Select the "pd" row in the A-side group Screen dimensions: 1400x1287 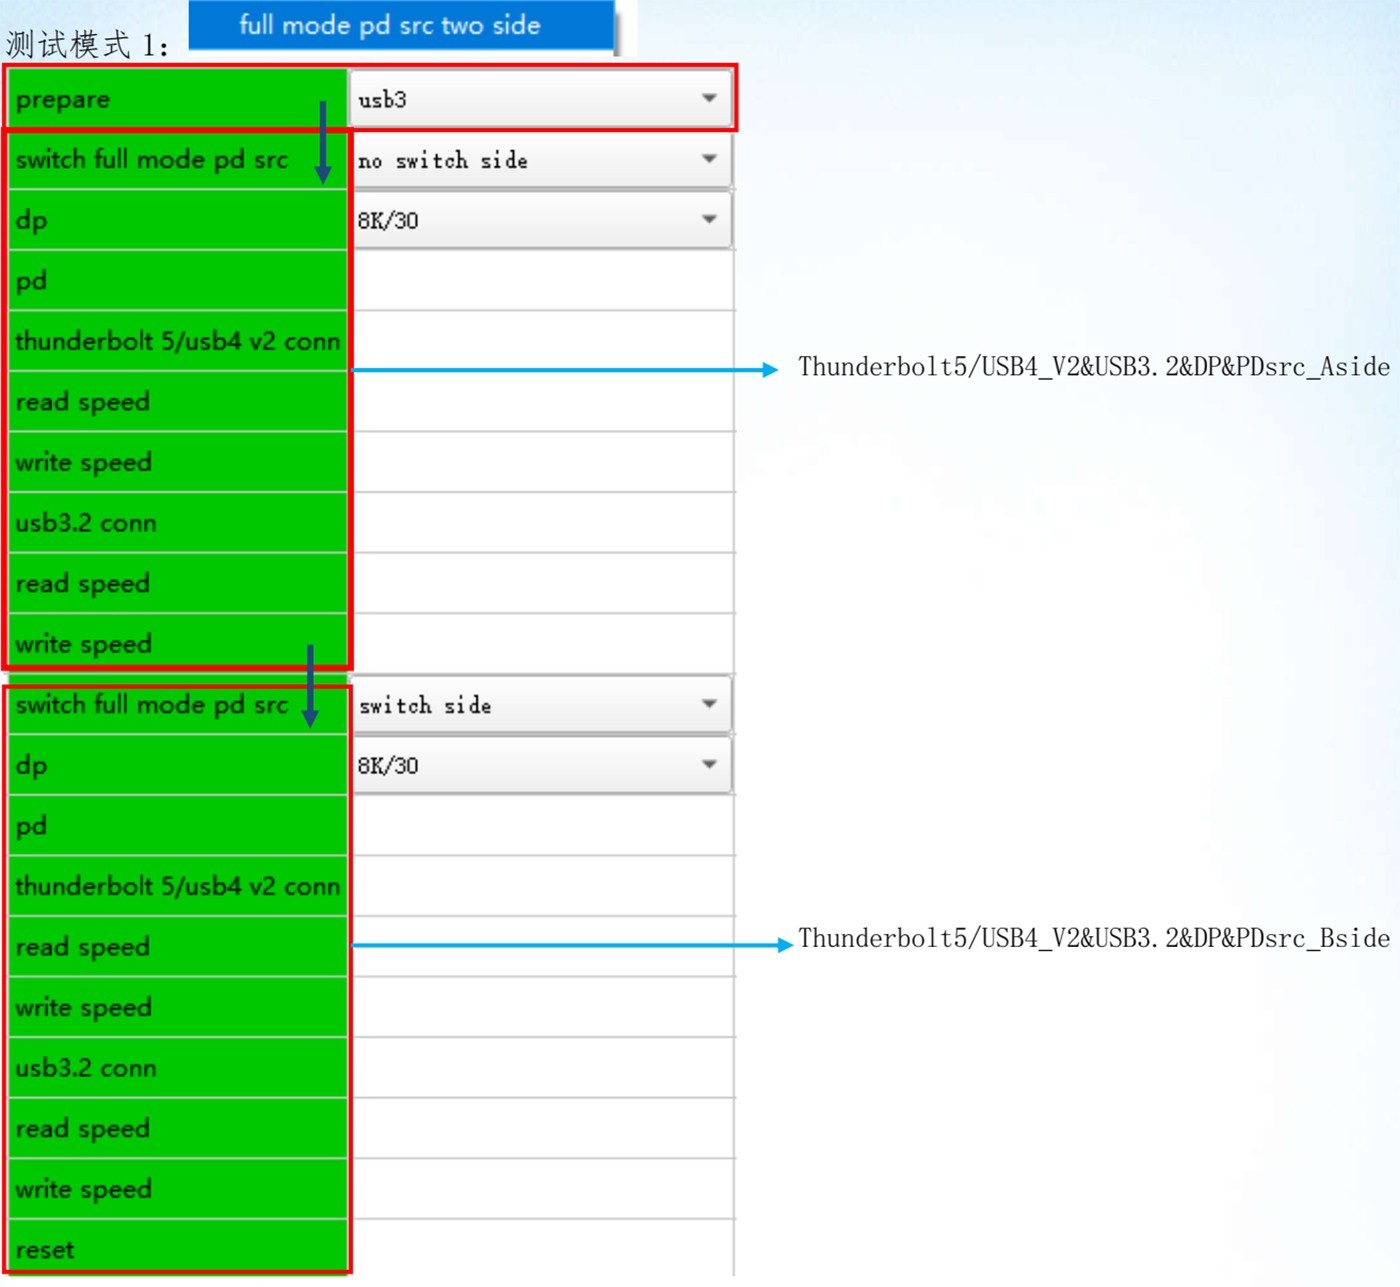pos(177,281)
